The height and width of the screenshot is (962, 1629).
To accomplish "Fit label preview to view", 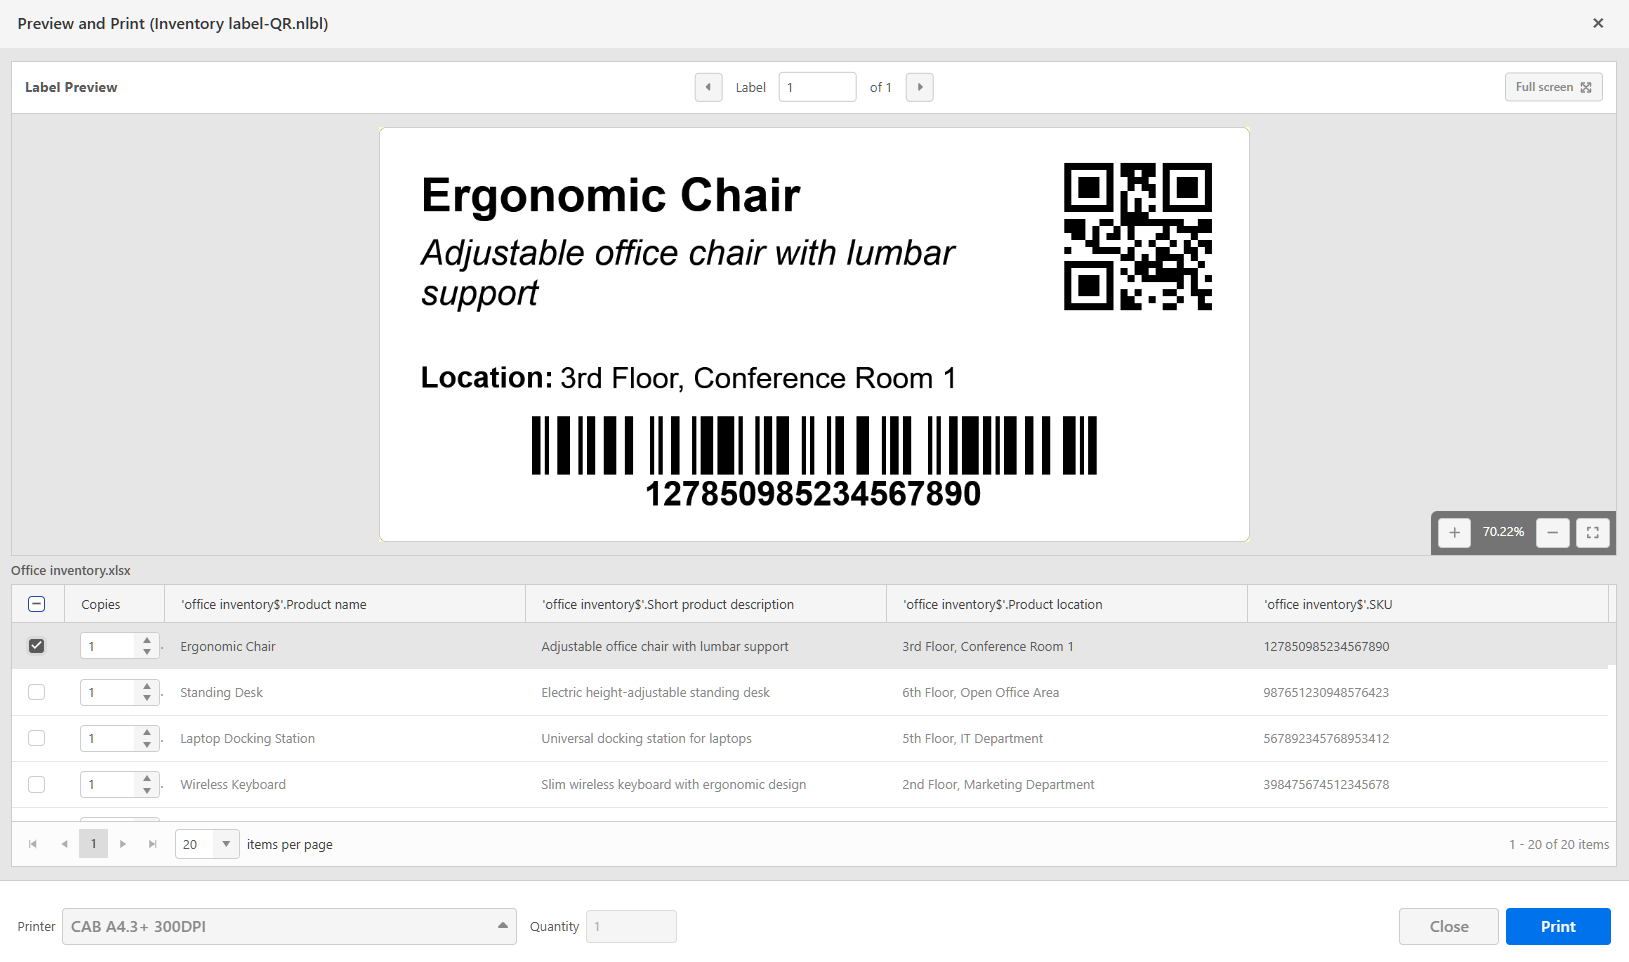I will pos(1593,532).
